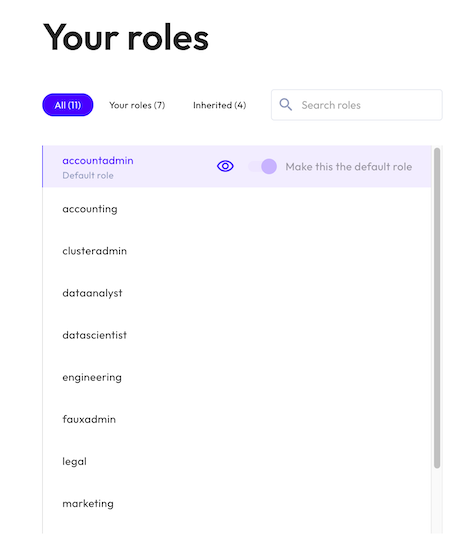Click the roles list vertical scrollbar

click(x=437, y=308)
